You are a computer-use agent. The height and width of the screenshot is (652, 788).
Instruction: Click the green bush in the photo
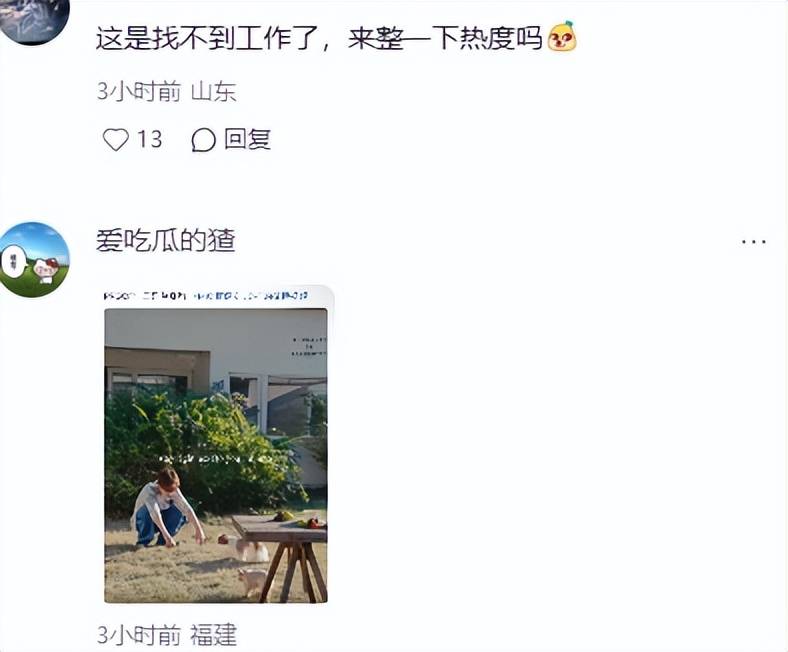pyautogui.click(x=201, y=447)
